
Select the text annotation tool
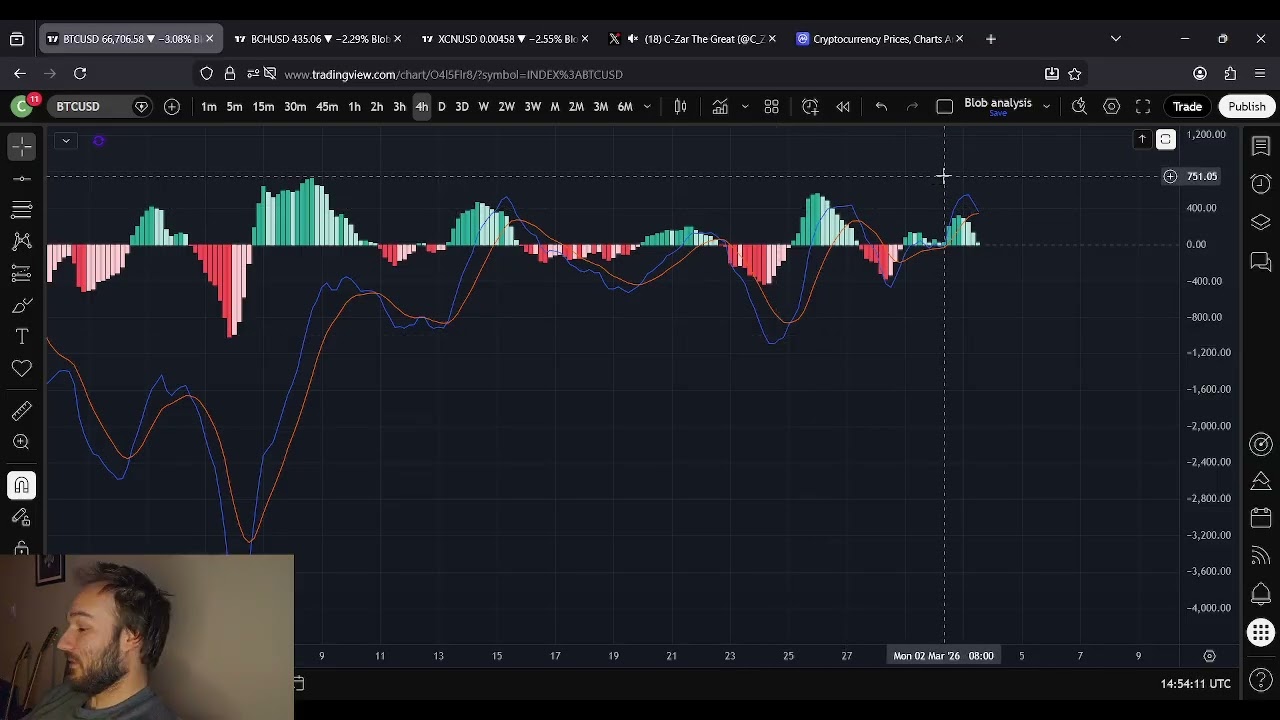(x=22, y=337)
